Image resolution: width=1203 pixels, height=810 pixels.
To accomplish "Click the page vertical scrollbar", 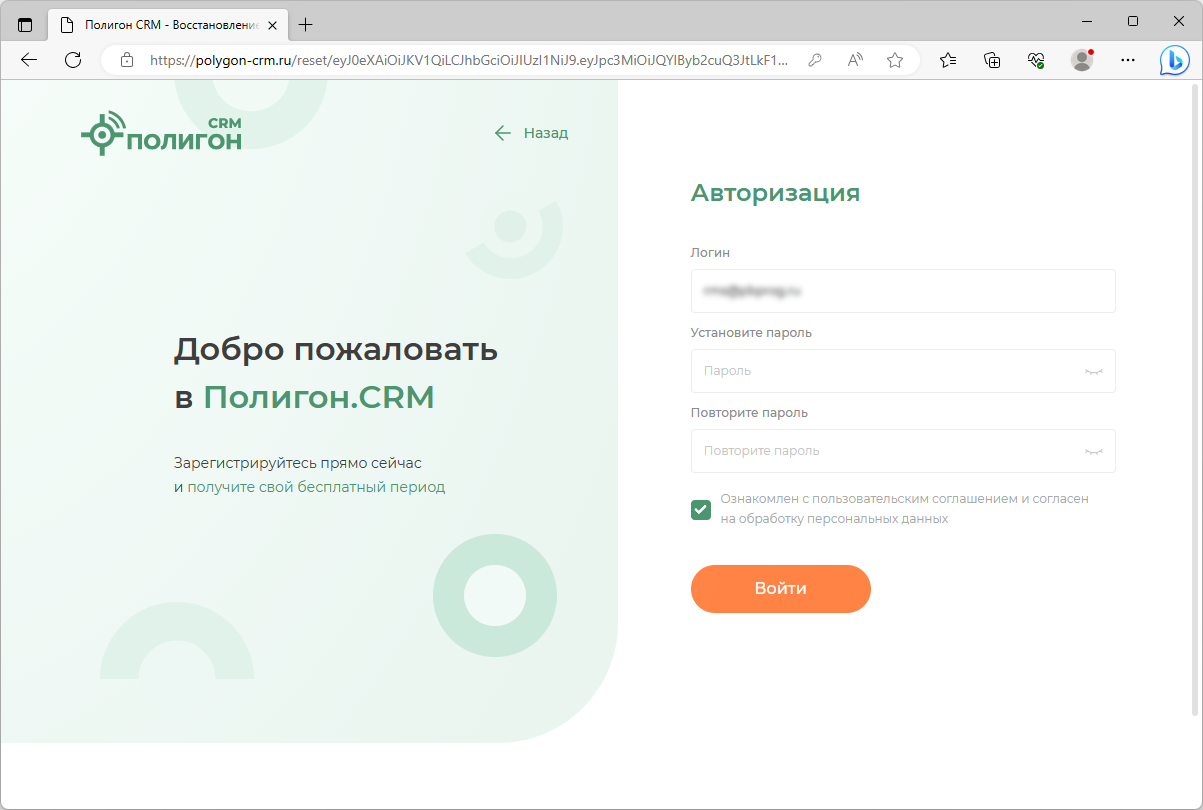I will [1196, 400].
